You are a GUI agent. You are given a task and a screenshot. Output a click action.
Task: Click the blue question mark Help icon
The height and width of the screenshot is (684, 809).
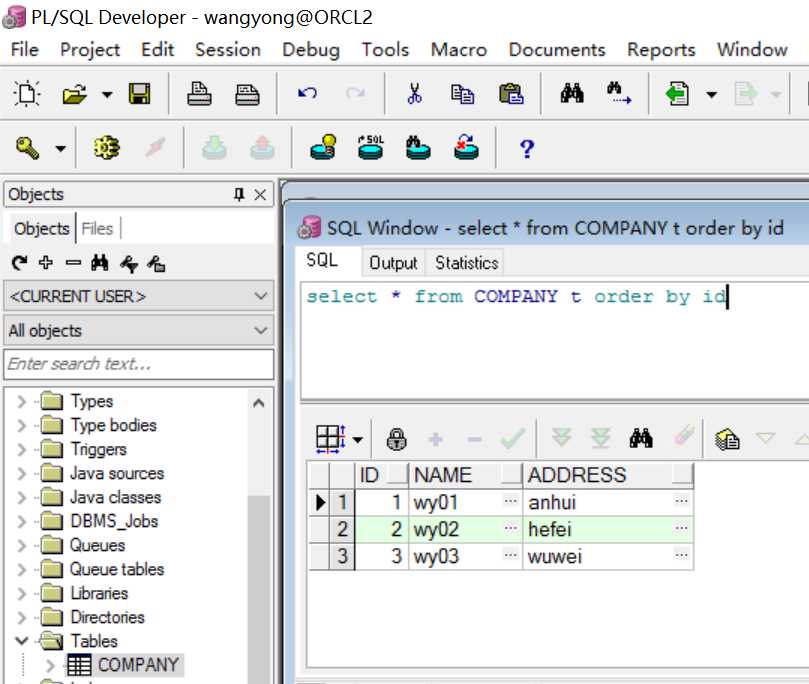point(527,149)
